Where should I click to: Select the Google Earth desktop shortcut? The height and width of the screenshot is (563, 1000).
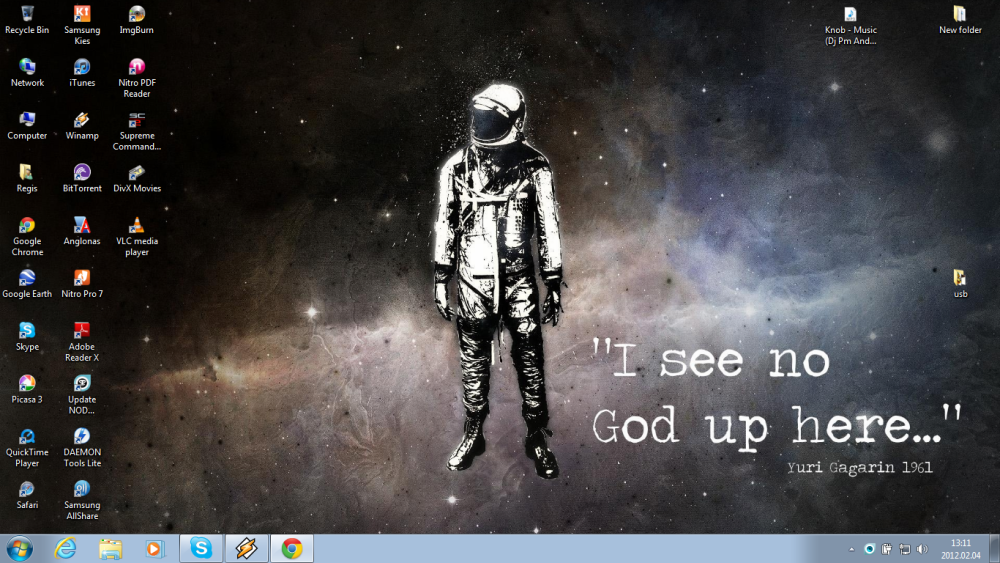tap(27, 284)
